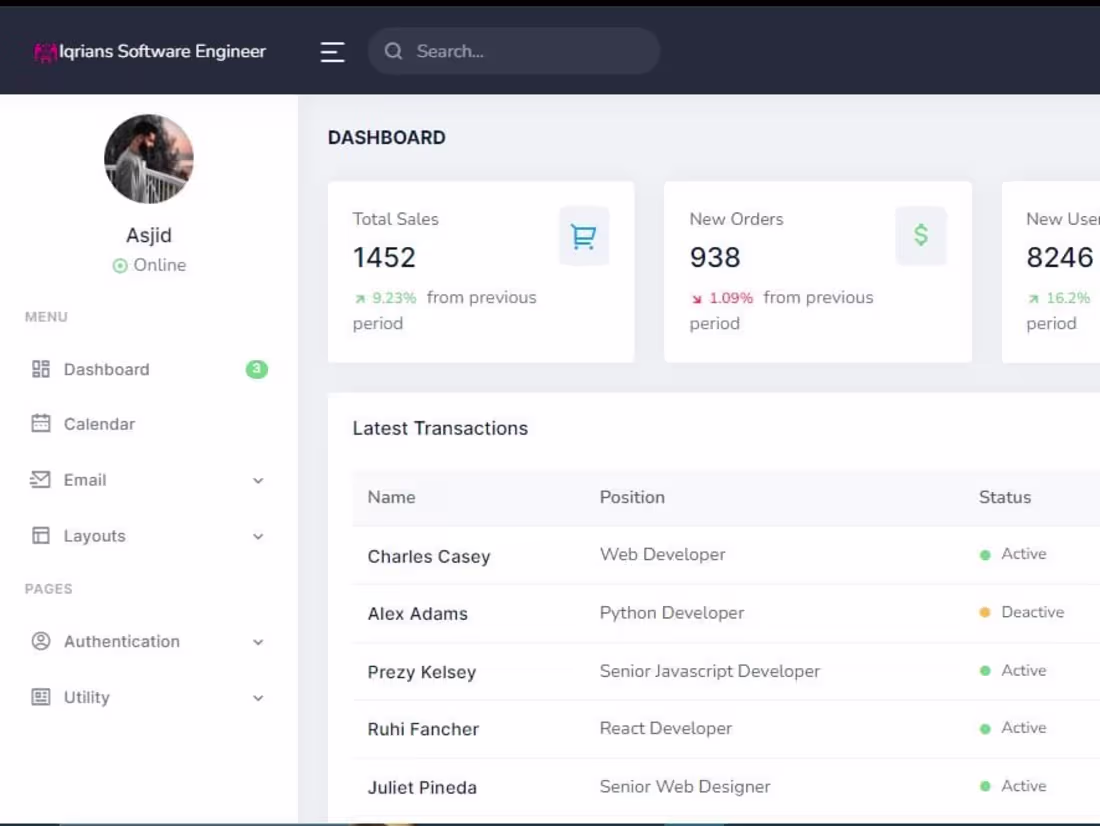Click the Latest Transactions heading
The image size is (1100, 826).
[440, 428]
